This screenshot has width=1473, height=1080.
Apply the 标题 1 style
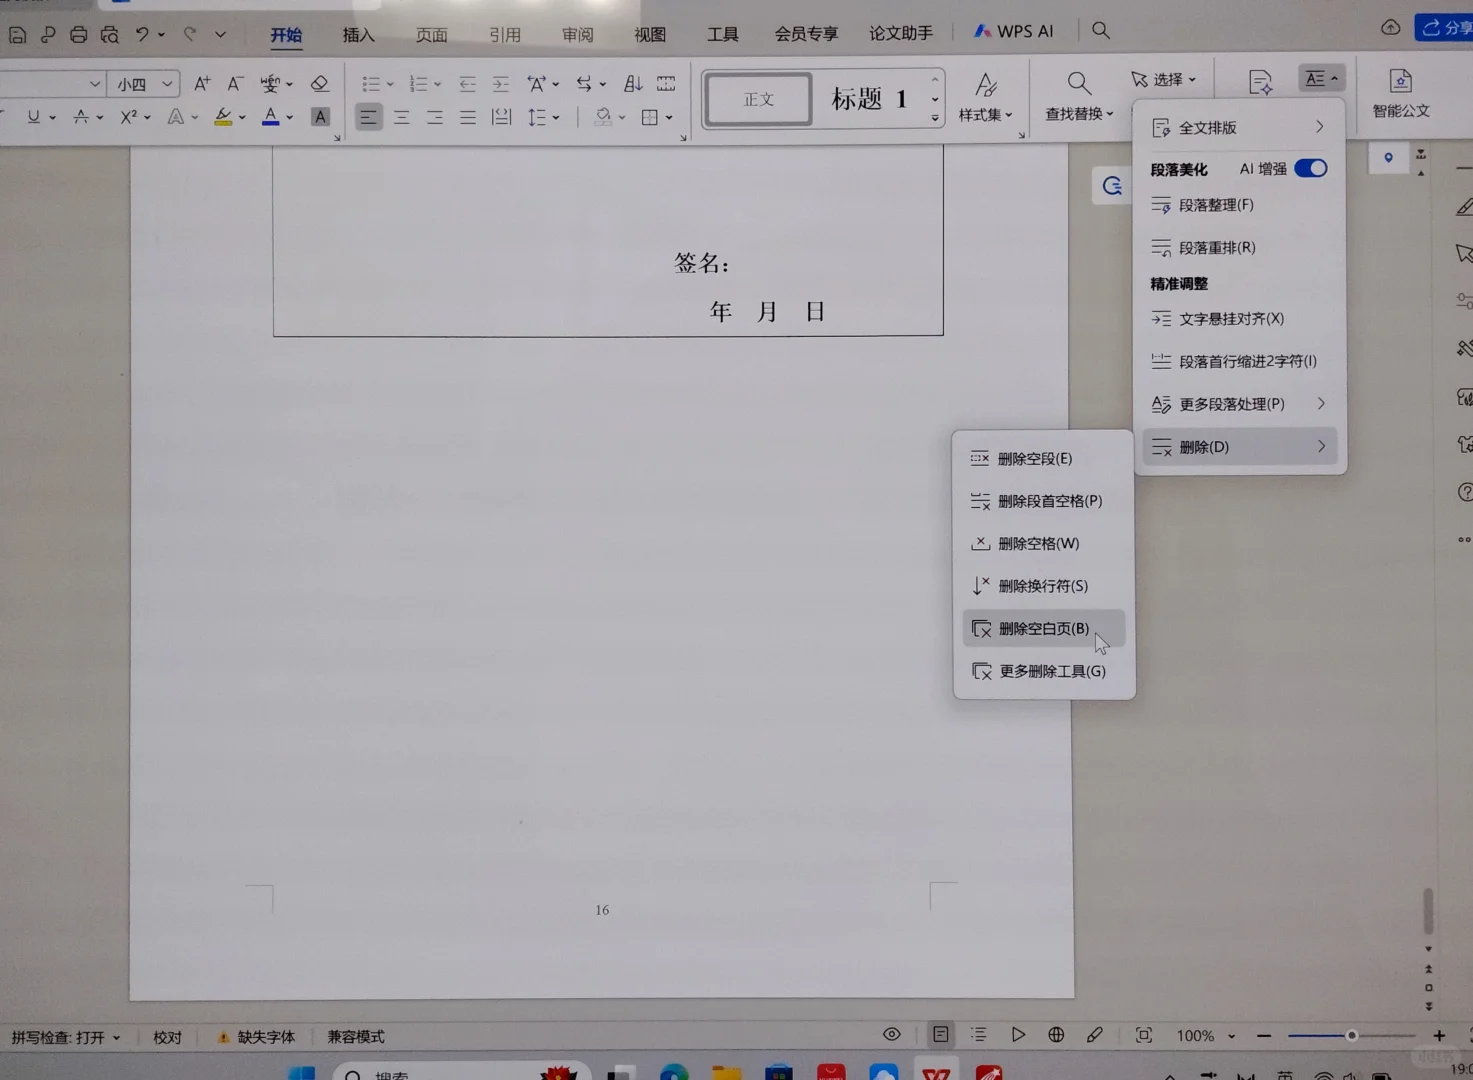pyautogui.click(x=869, y=99)
